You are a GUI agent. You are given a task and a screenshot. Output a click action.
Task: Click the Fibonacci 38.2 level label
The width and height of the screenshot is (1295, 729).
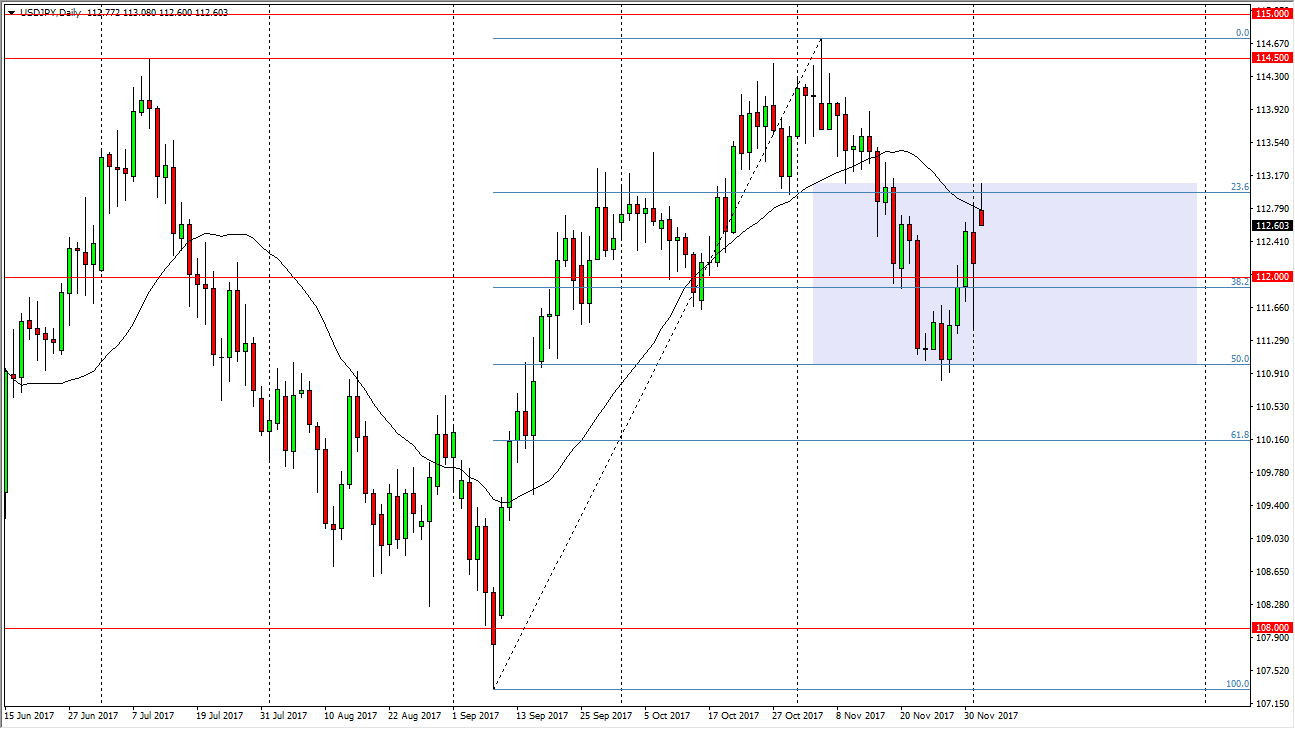(x=1240, y=282)
